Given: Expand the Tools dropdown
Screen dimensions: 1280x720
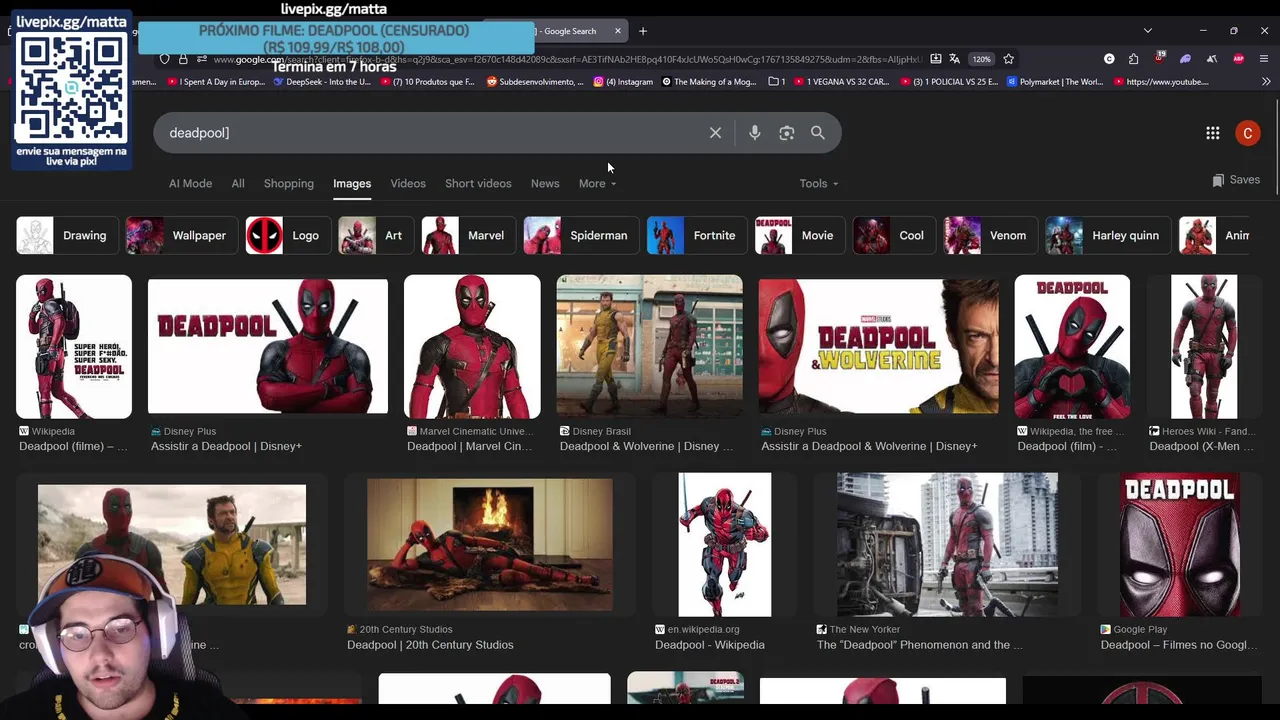Looking at the screenshot, I should coord(819,184).
